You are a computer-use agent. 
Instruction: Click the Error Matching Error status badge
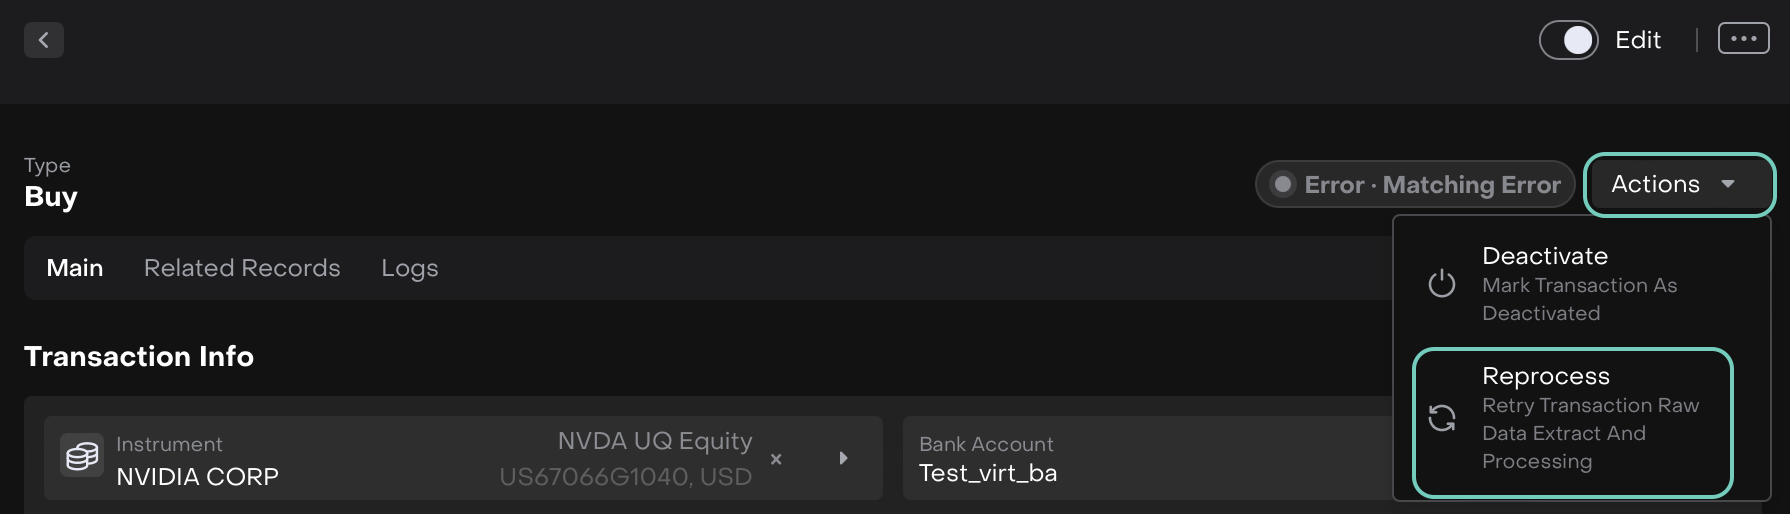[x=1415, y=185]
